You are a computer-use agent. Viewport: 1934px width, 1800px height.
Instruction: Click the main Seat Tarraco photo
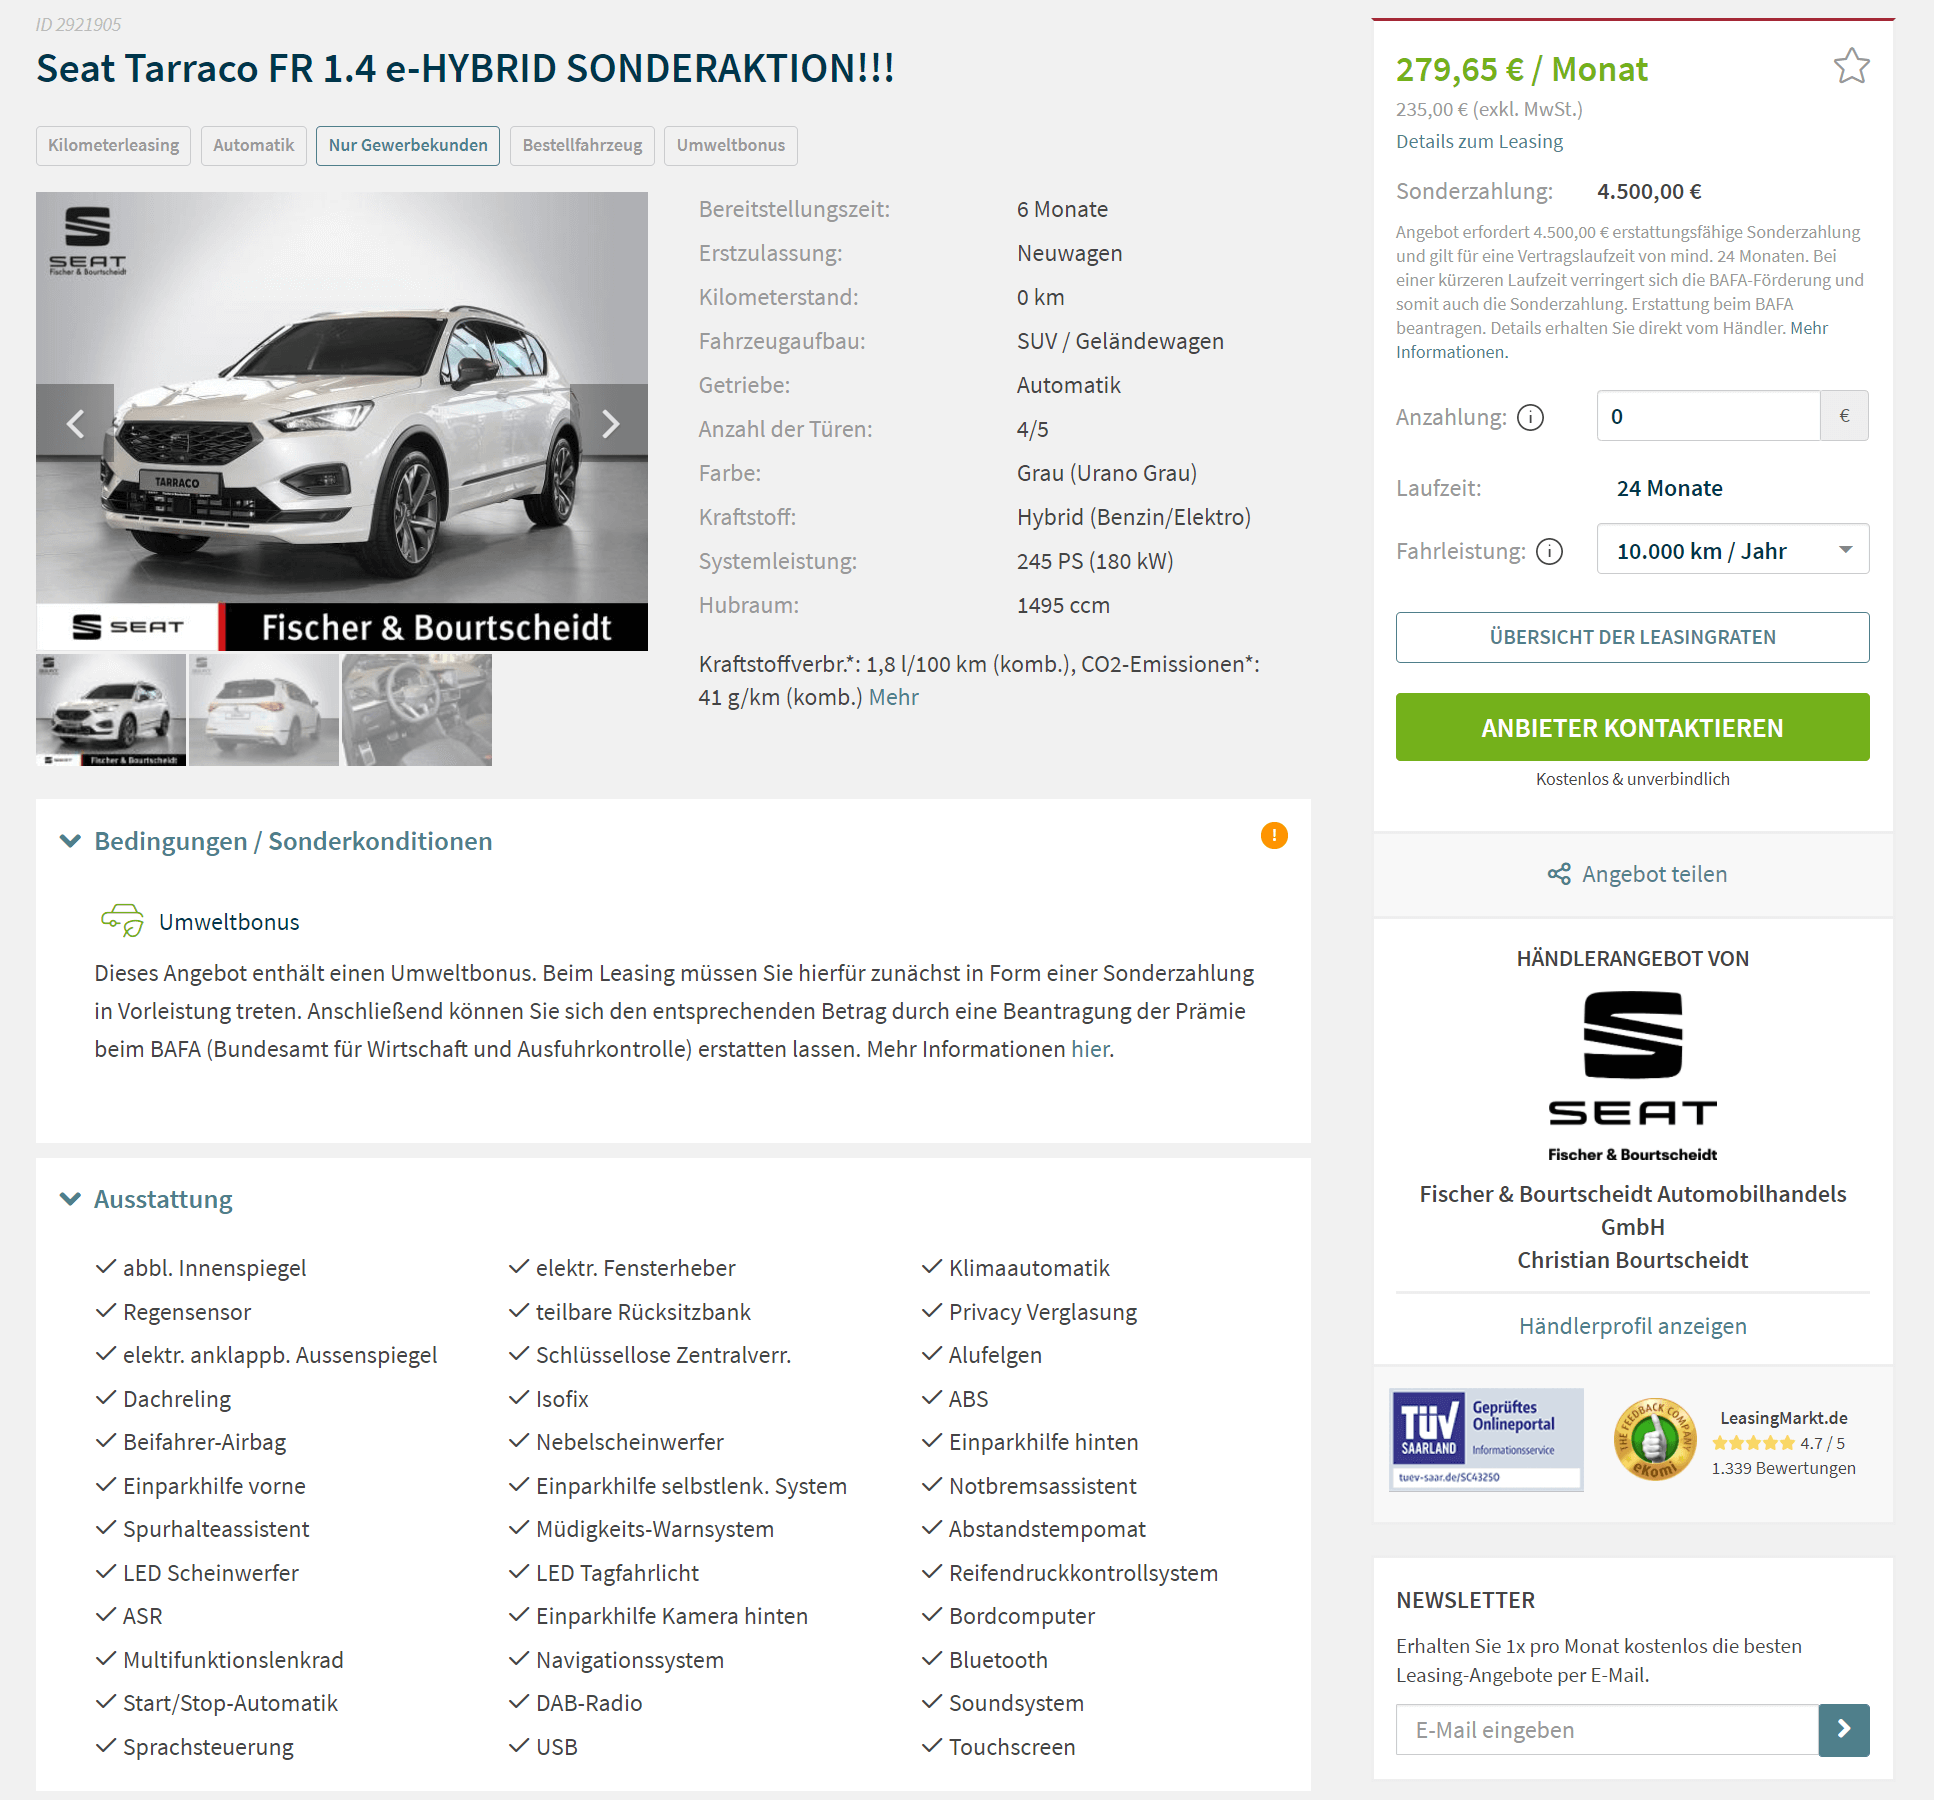(342, 421)
